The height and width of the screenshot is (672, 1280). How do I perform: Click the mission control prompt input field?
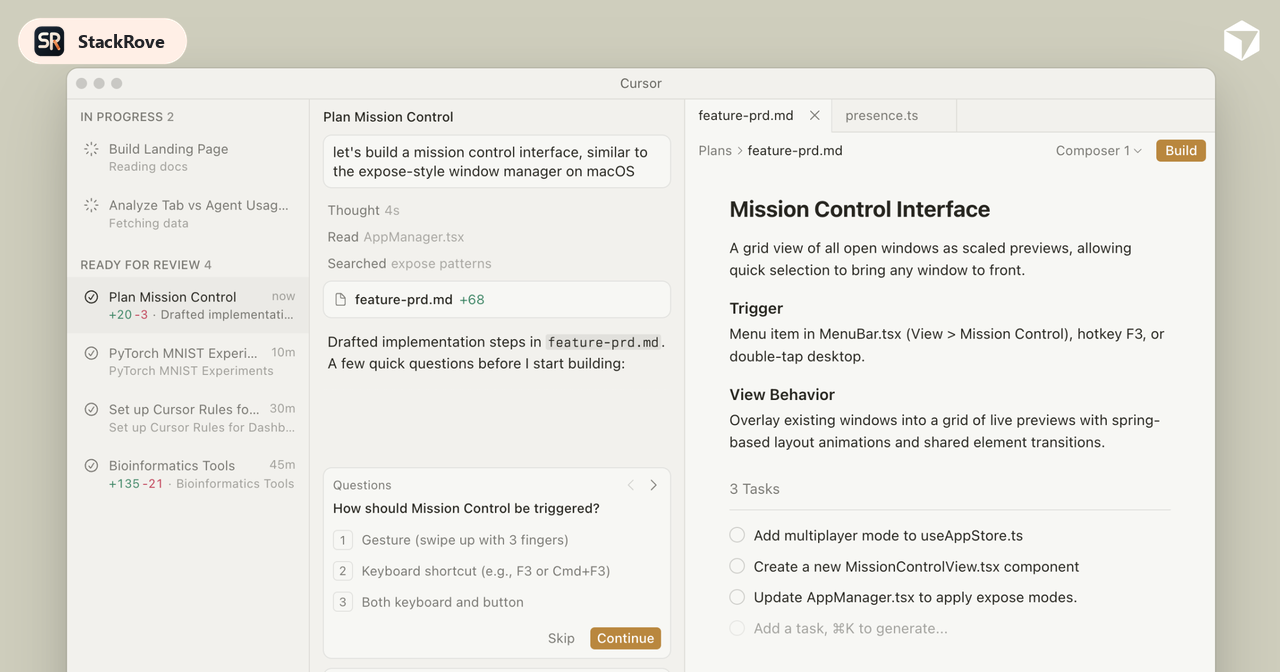click(x=497, y=161)
